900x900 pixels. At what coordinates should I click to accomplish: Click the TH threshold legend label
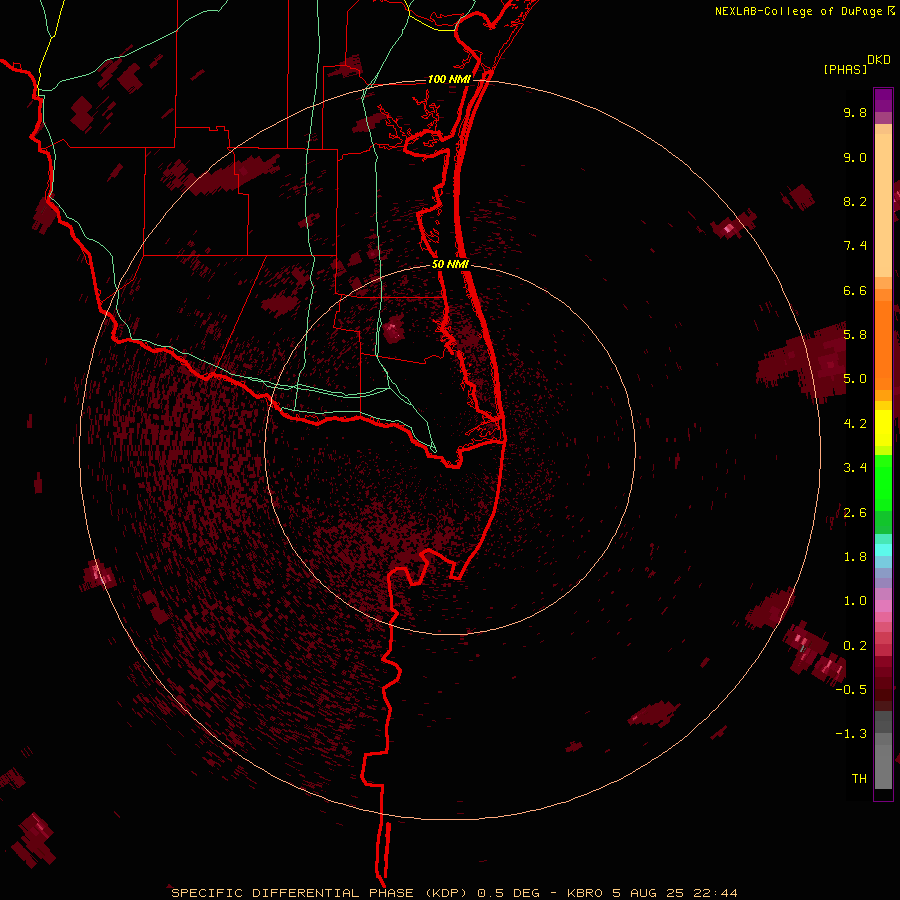859,779
